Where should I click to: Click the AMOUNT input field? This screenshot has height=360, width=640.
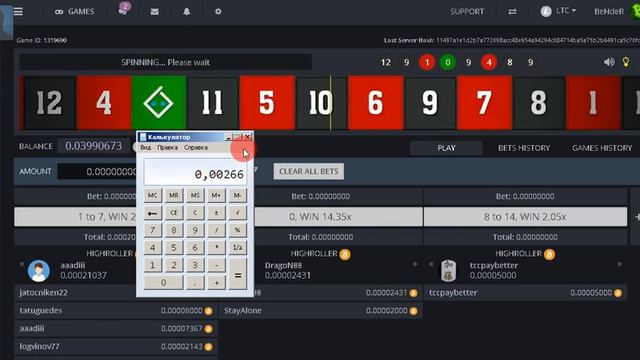[97, 171]
